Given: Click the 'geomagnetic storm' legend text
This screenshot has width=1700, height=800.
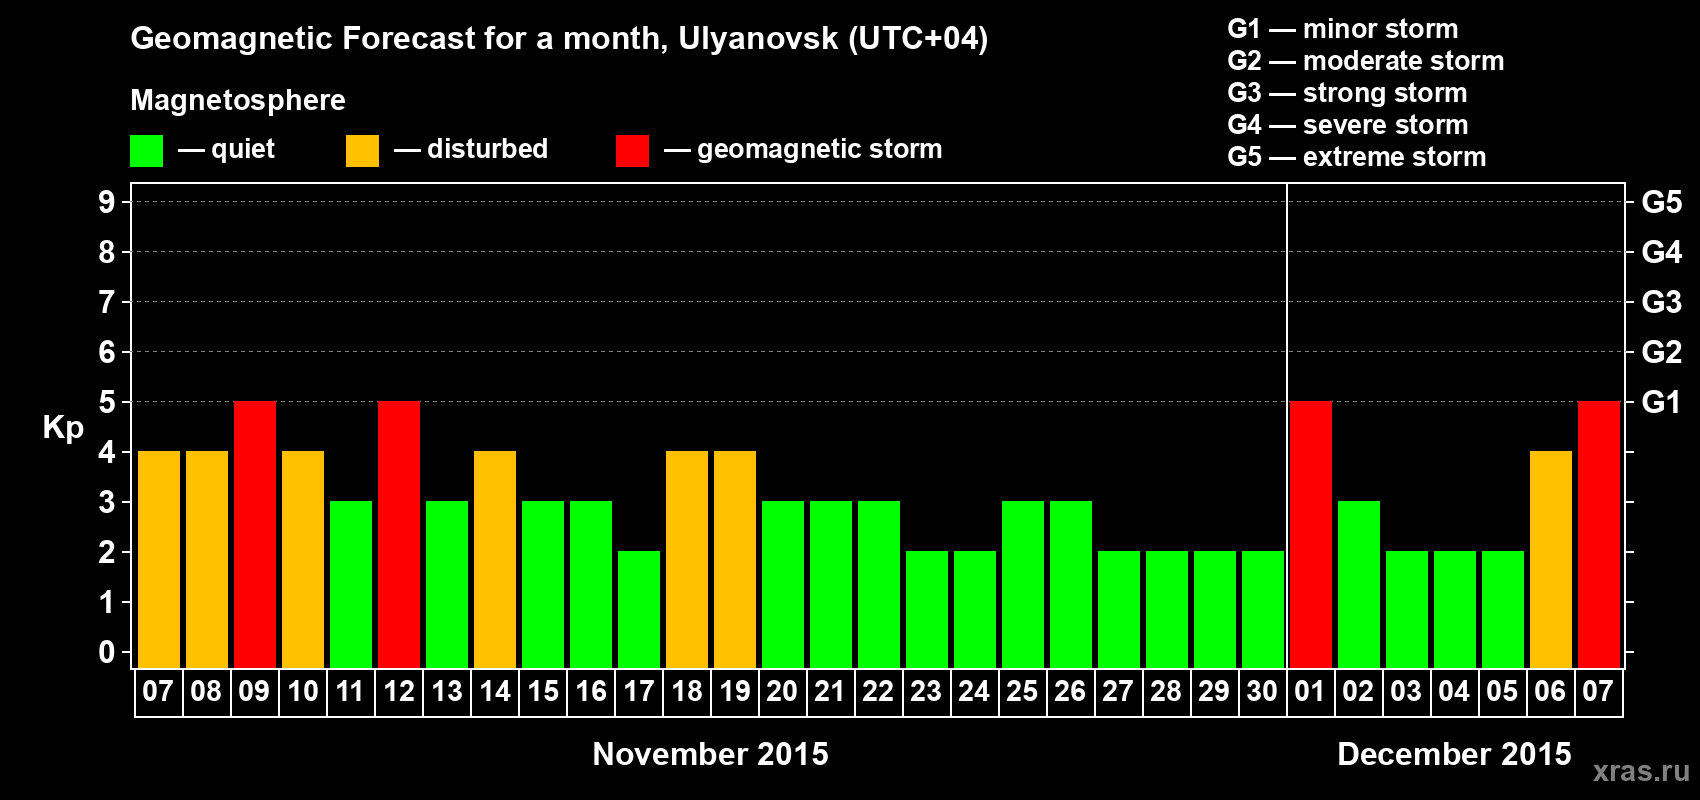Looking at the screenshot, I should [820, 149].
